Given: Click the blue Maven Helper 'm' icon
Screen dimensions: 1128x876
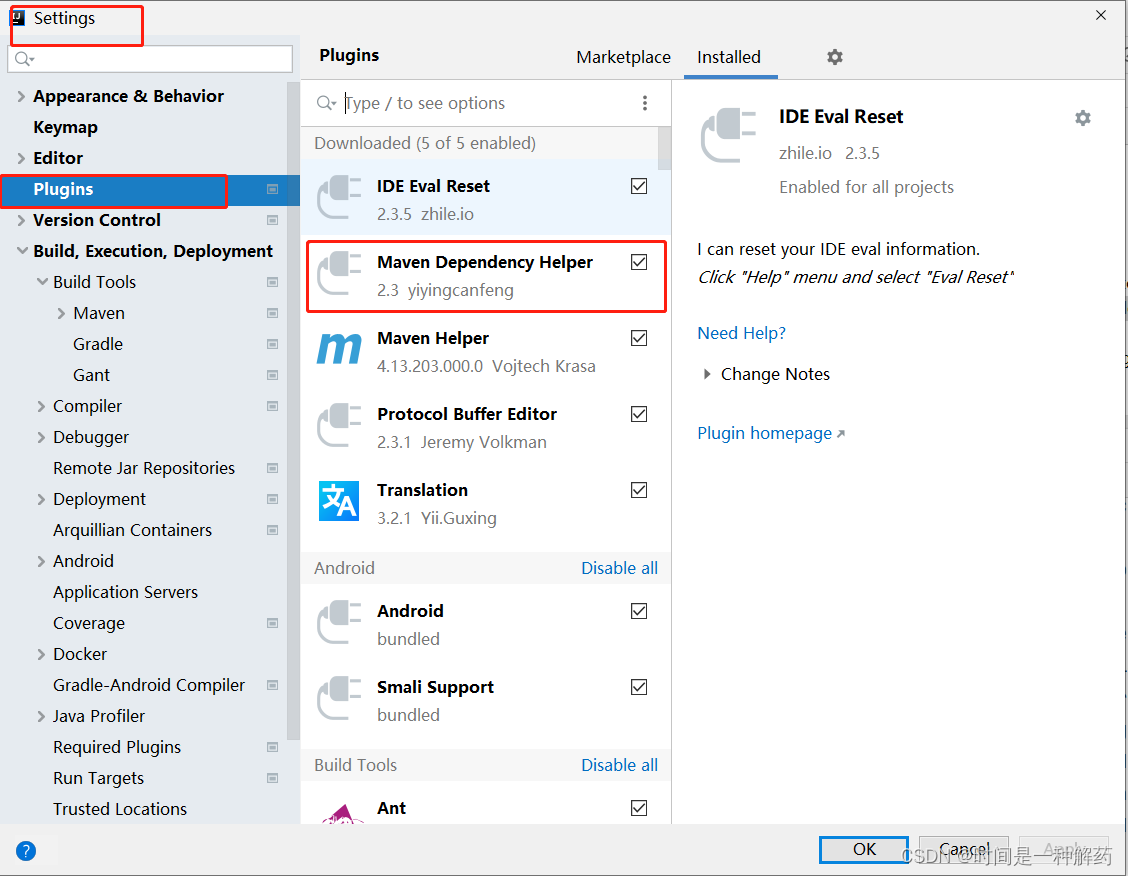Looking at the screenshot, I should tap(339, 350).
